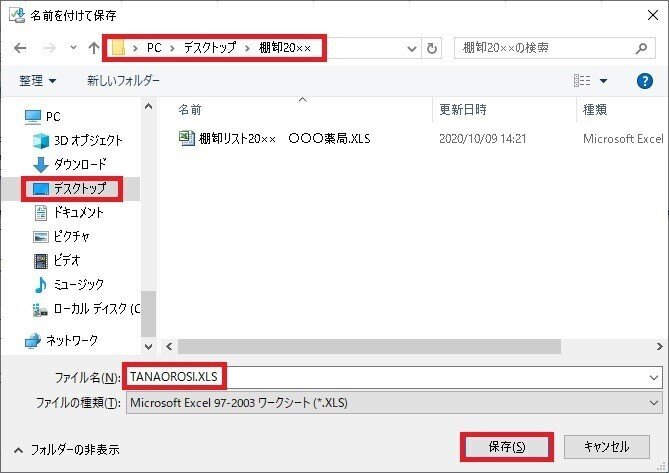Screen dimensions: 669x473
Task: Click the 3D objects cube icon
Action: (41, 141)
